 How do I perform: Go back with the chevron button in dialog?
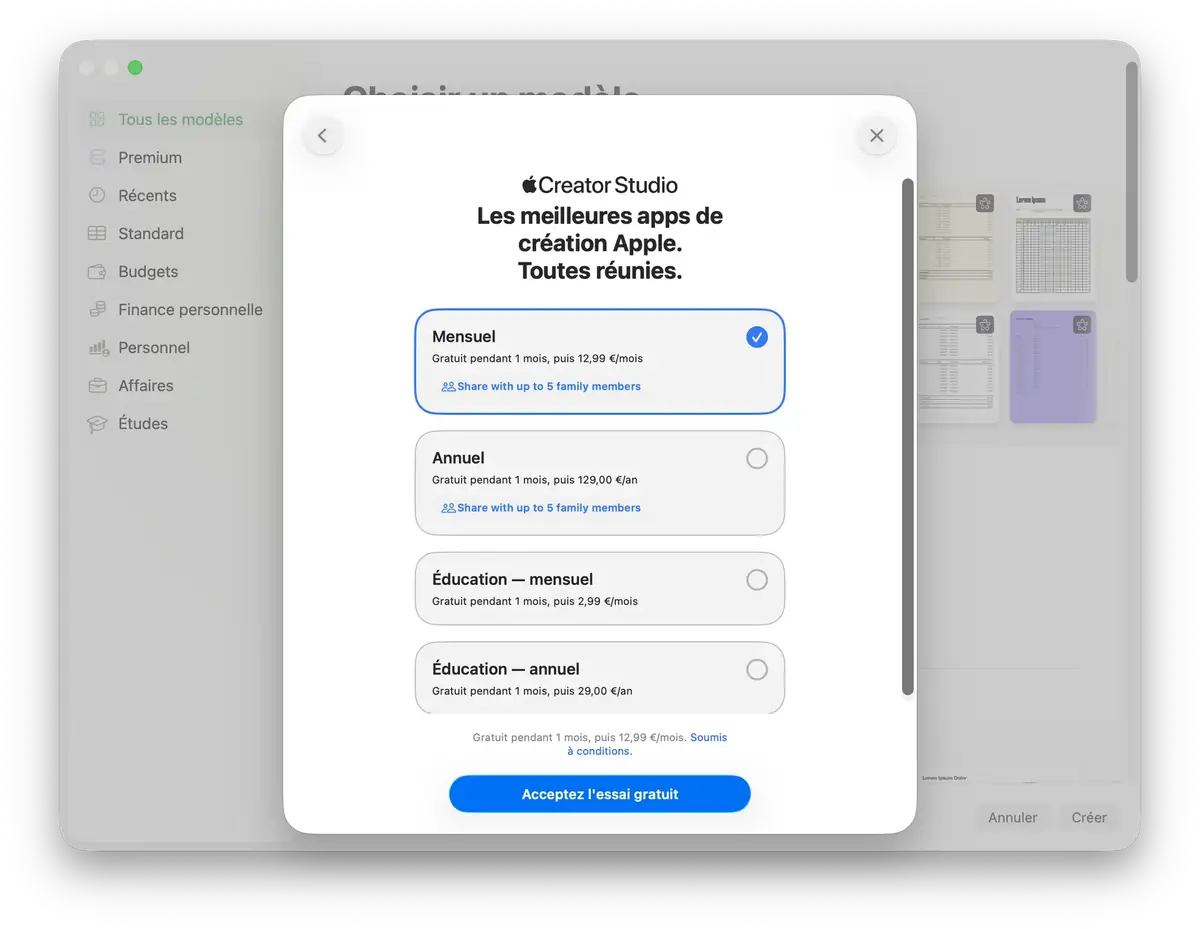click(x=322, y=136)
